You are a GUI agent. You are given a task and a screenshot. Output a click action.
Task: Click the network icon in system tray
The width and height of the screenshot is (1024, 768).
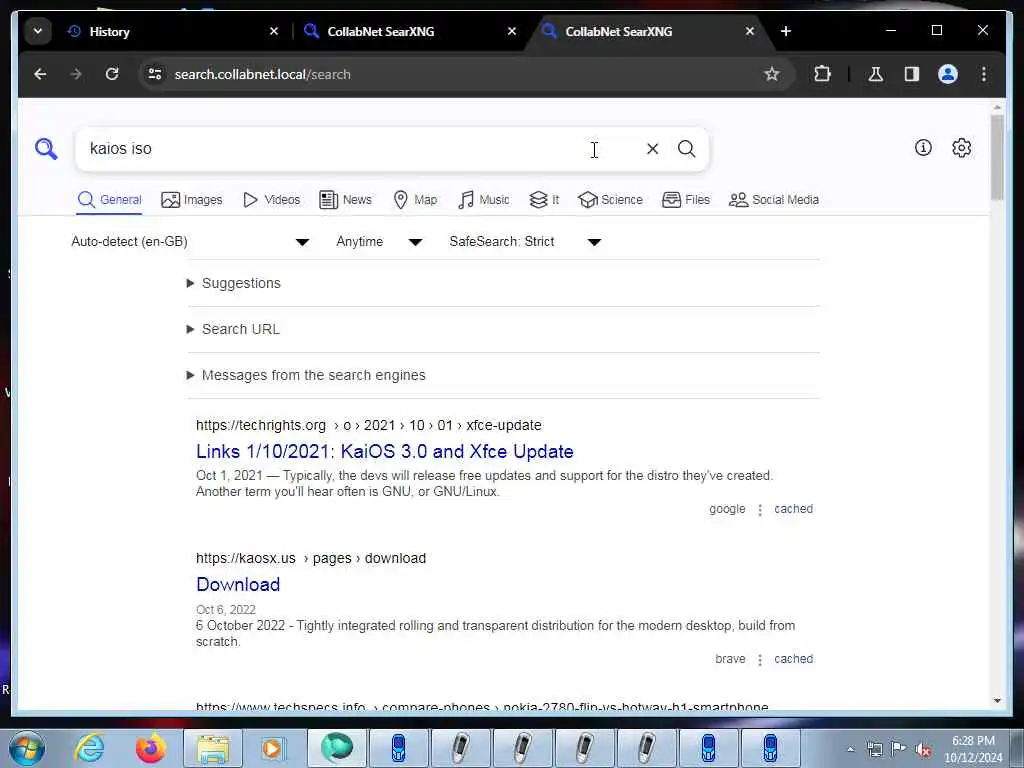874,750
